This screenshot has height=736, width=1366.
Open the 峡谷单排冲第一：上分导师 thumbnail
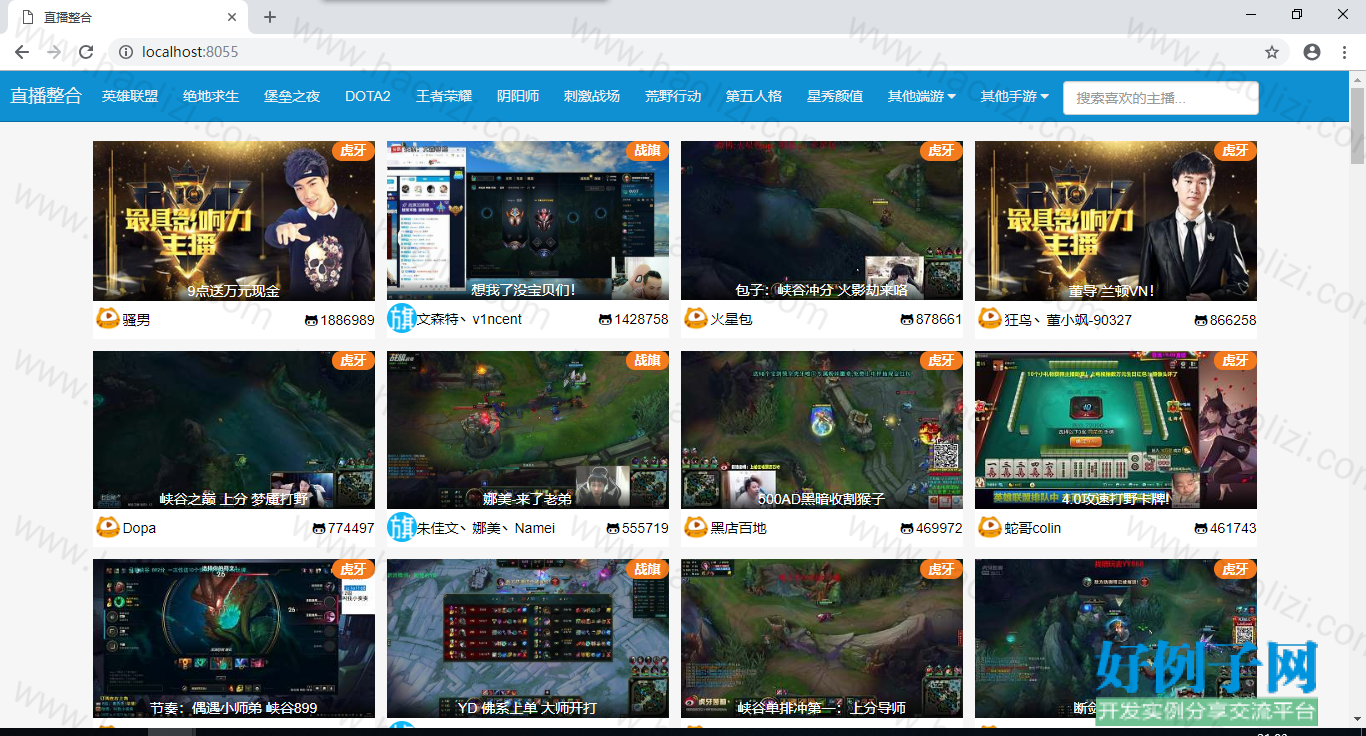click(822, 638)
